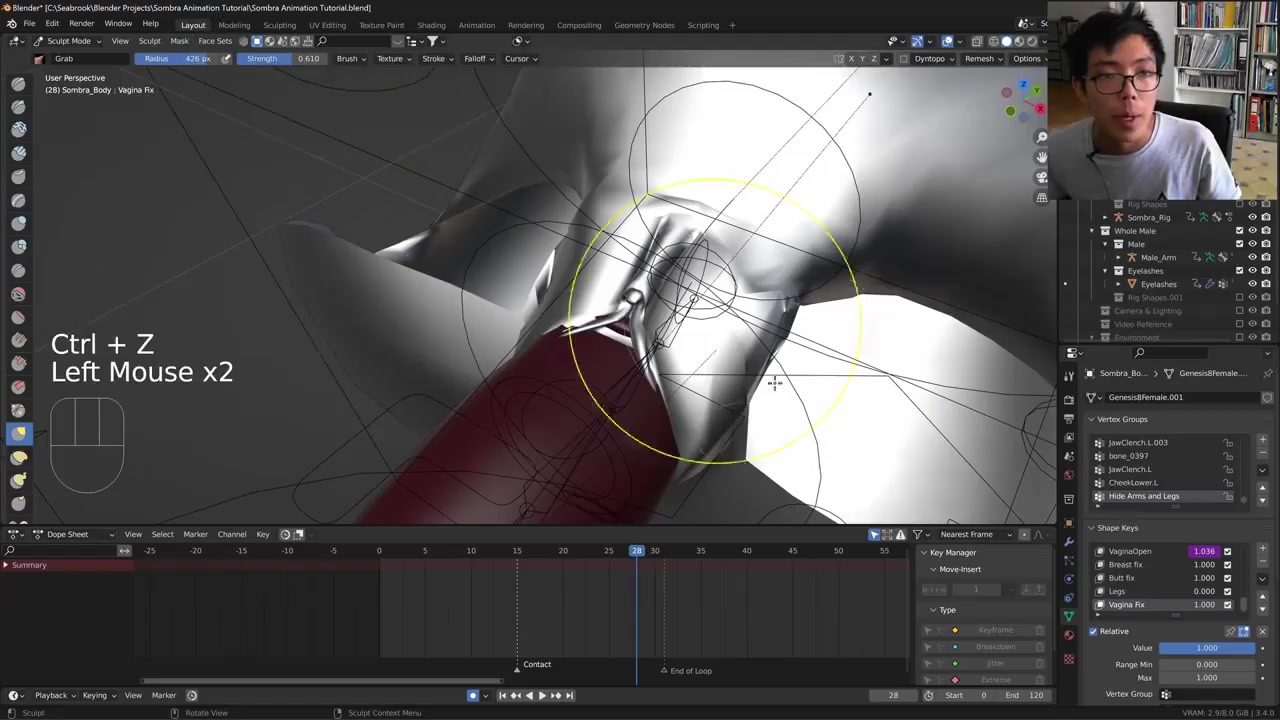
Task: Hide Male_Arm in the outliner
Action: 1252,257
